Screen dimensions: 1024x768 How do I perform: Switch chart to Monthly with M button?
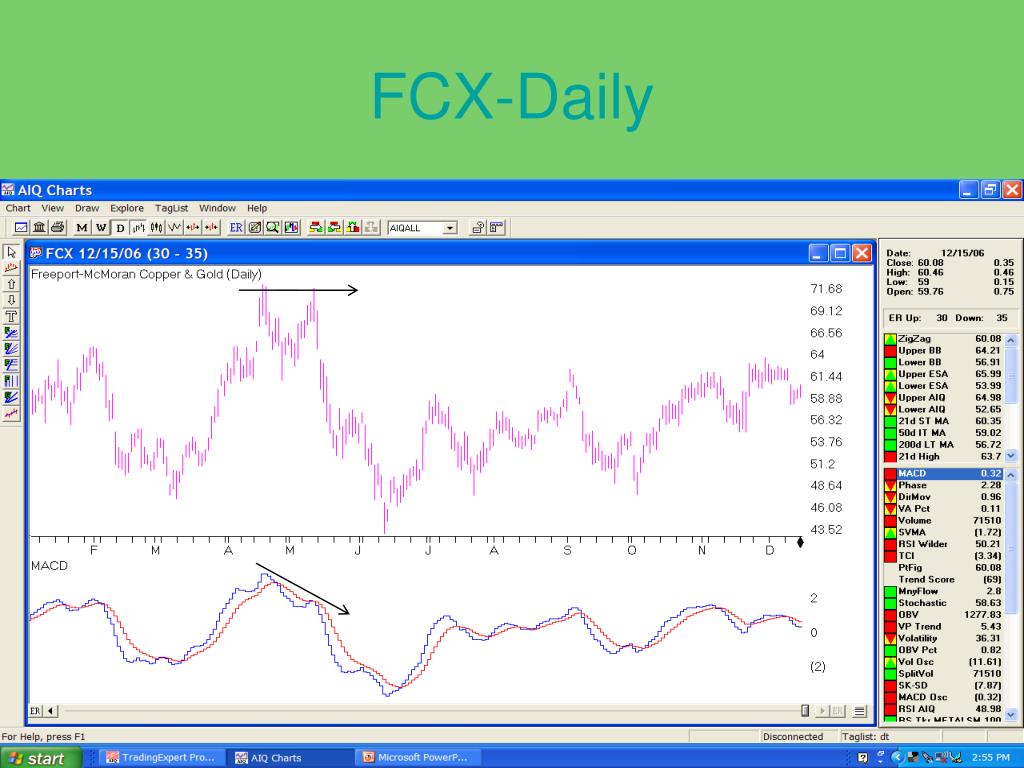(x=82, y=227)
